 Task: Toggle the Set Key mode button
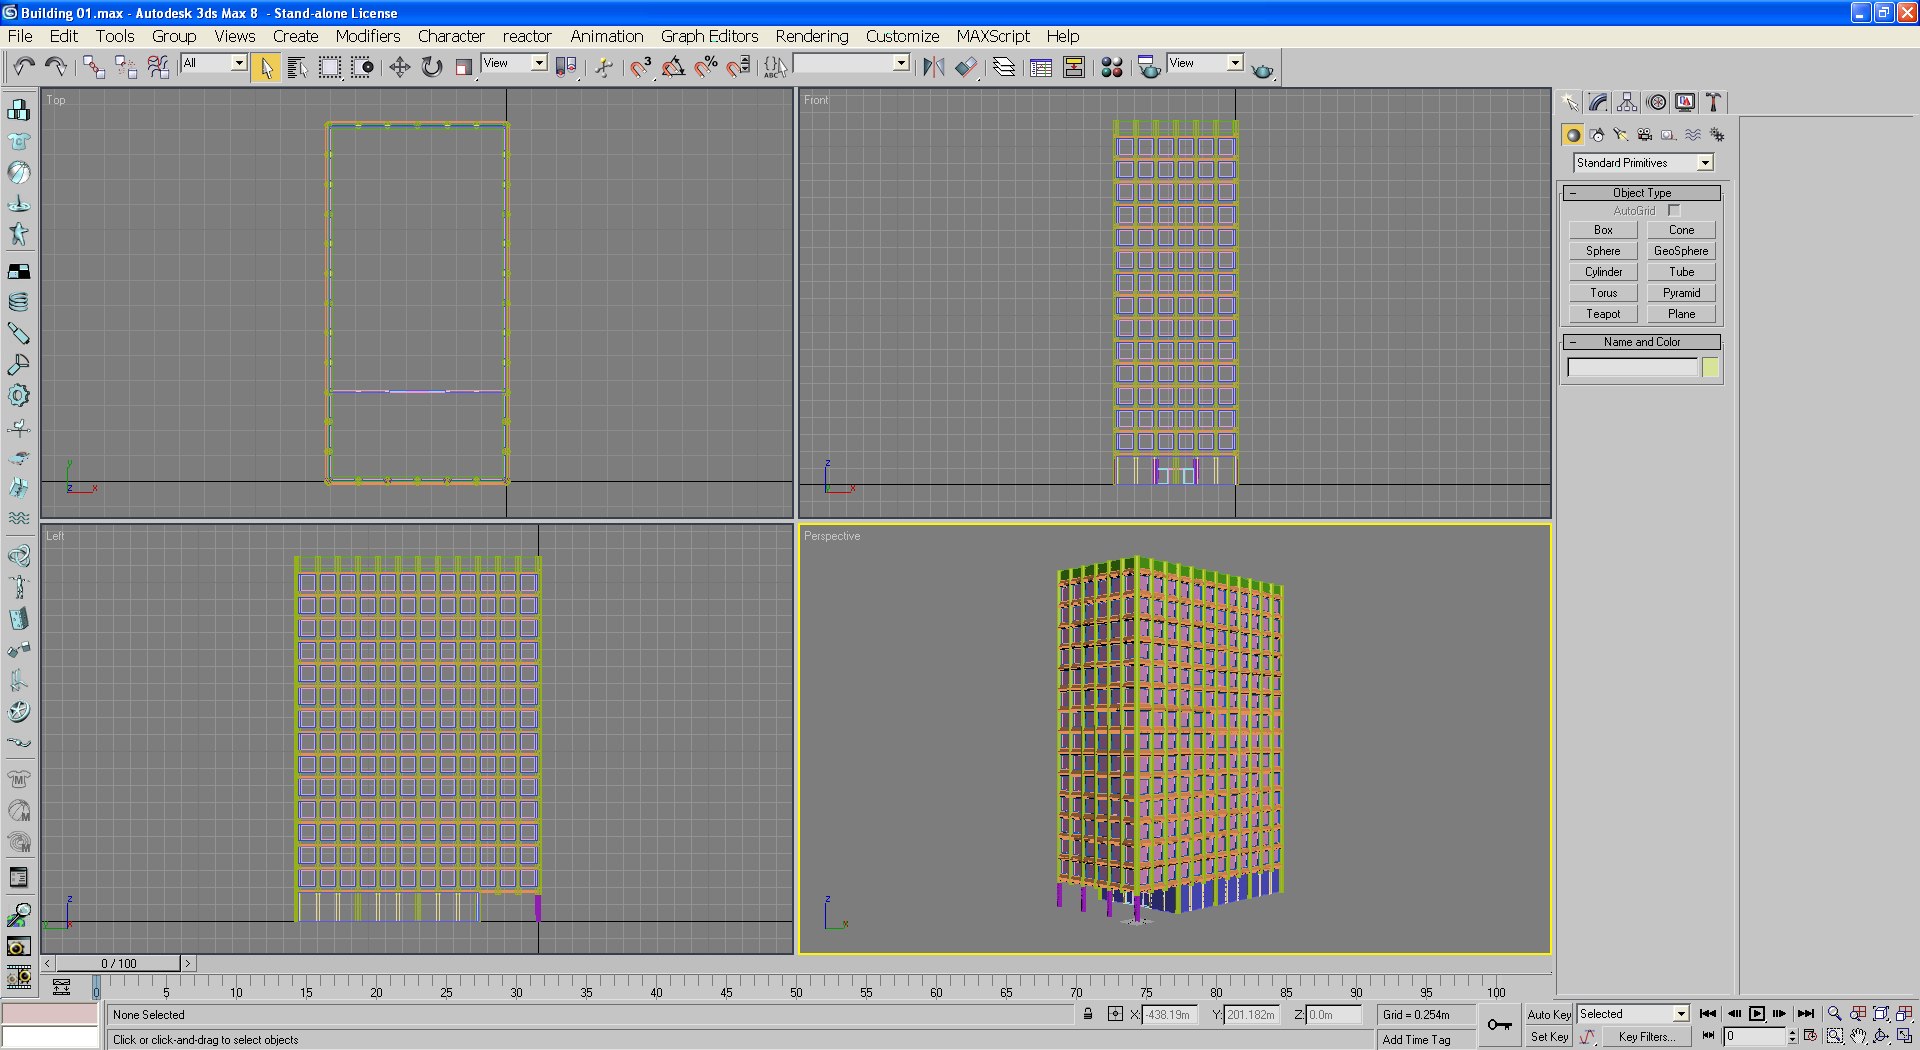1549,1037
